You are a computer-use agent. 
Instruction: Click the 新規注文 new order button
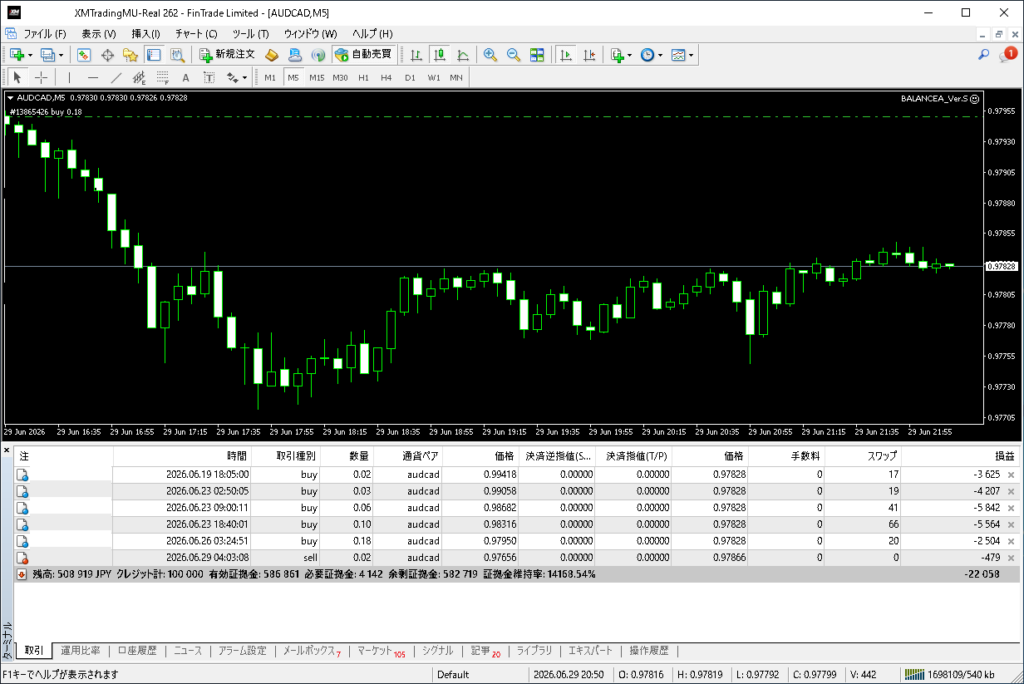[227, 55]
